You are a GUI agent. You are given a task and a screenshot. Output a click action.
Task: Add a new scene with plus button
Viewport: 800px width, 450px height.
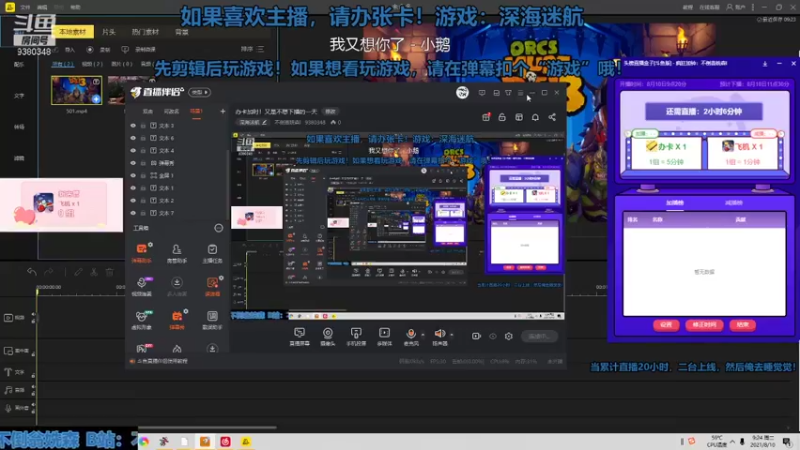tap(222, 111)
